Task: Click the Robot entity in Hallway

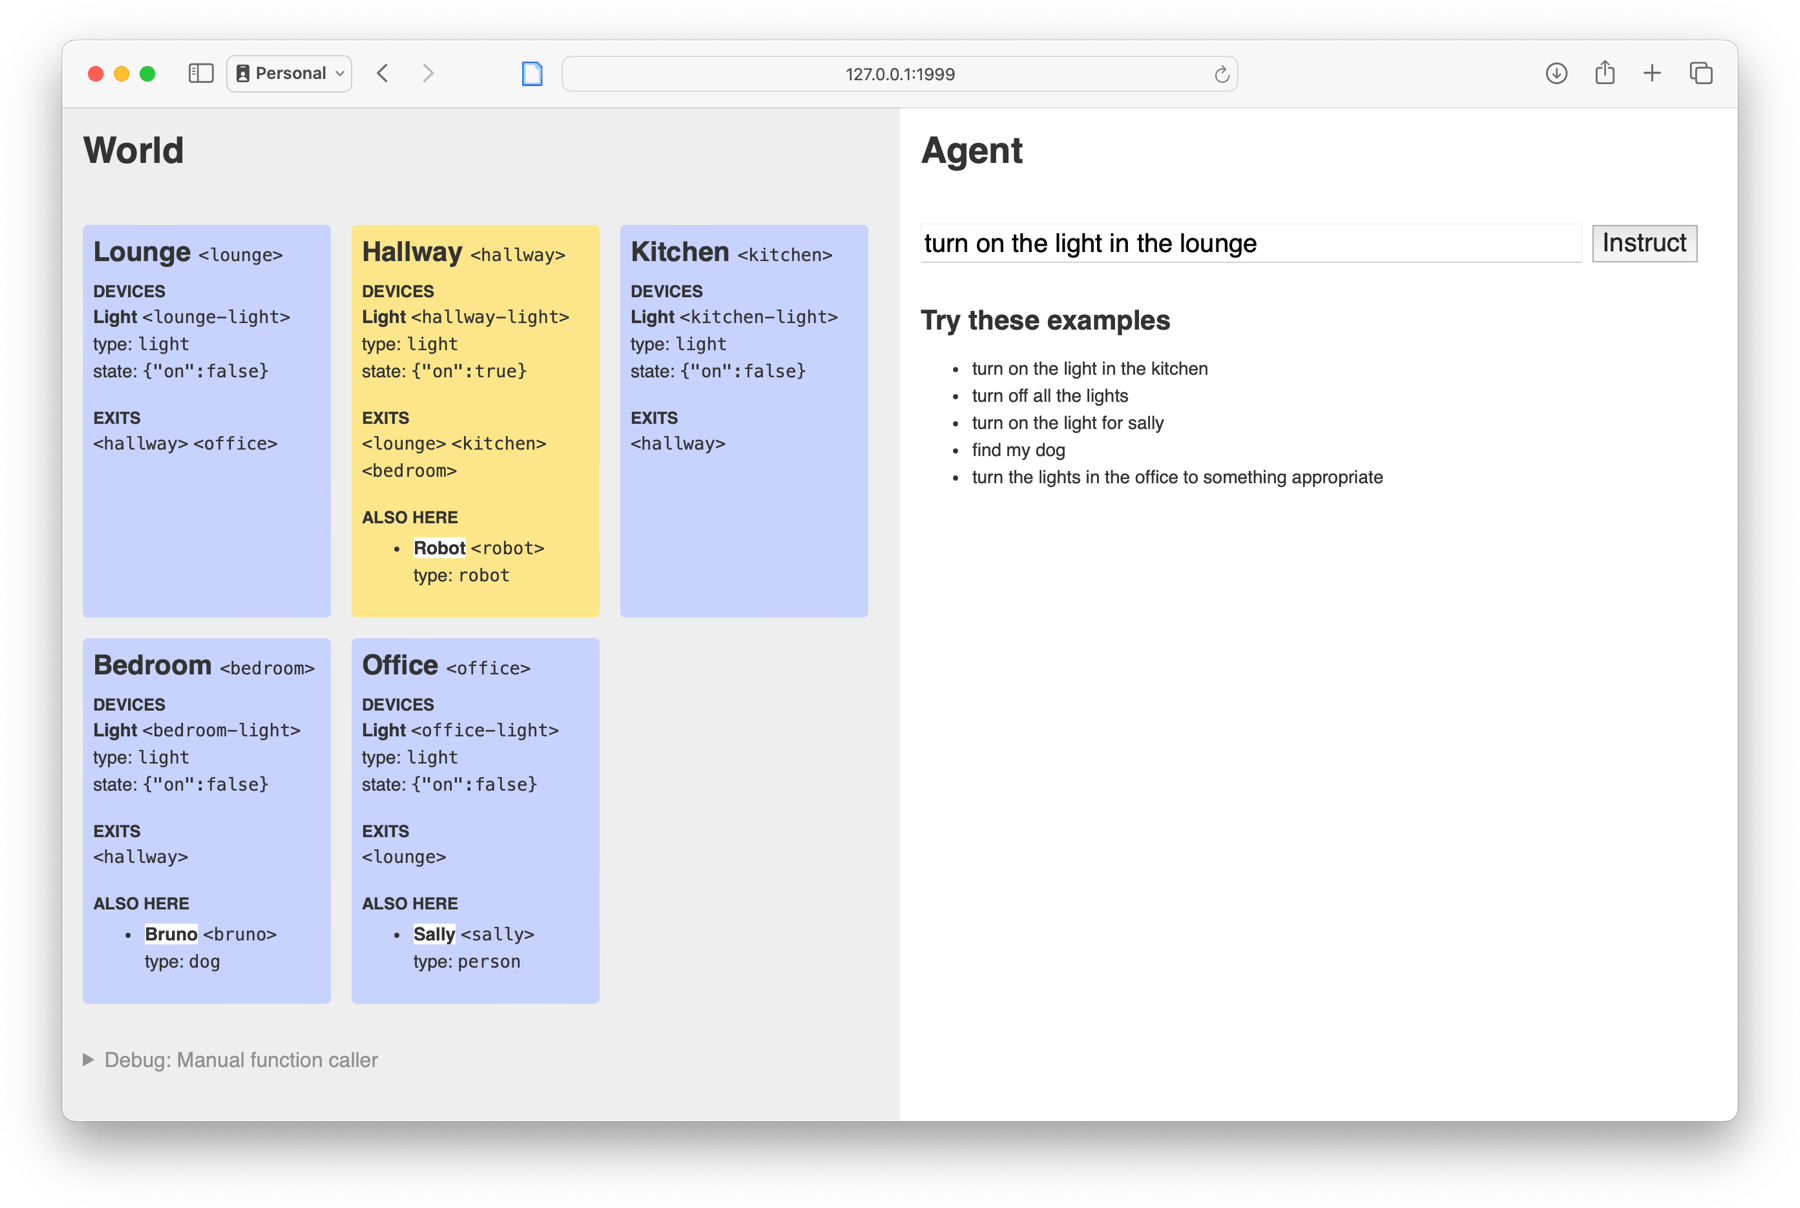Action: point(439,548)
